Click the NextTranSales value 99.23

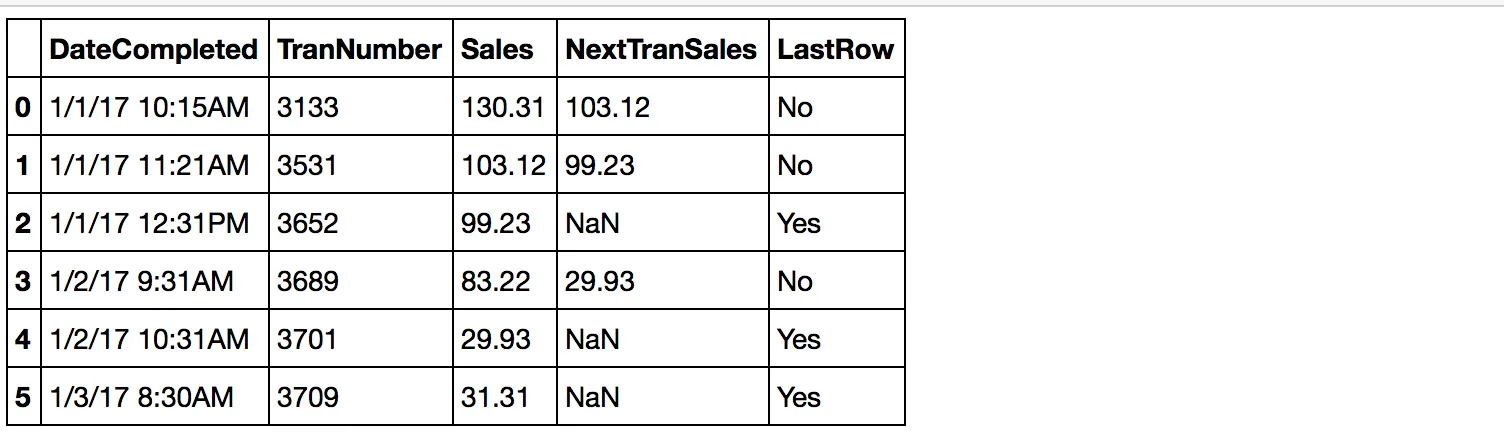click(x=600, y=165)
